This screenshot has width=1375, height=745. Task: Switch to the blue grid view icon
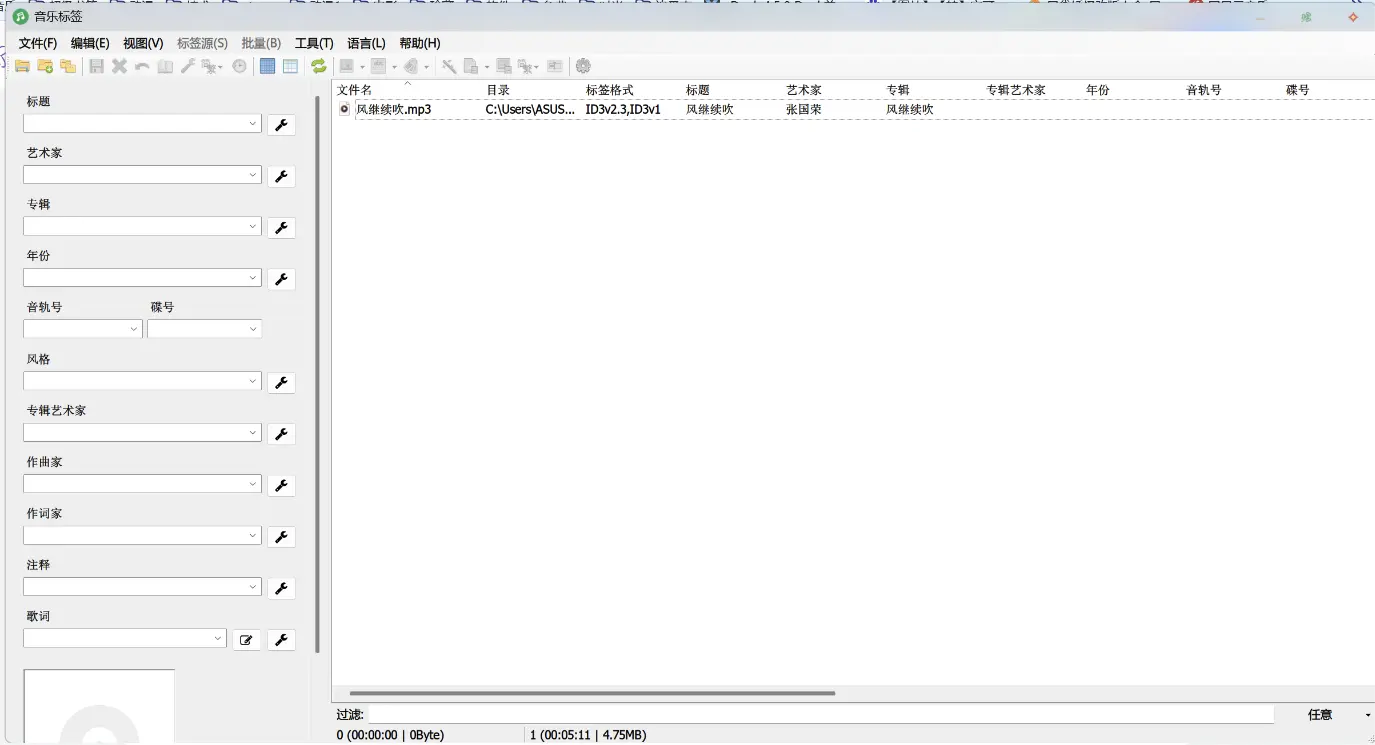[x=267, y=66]
